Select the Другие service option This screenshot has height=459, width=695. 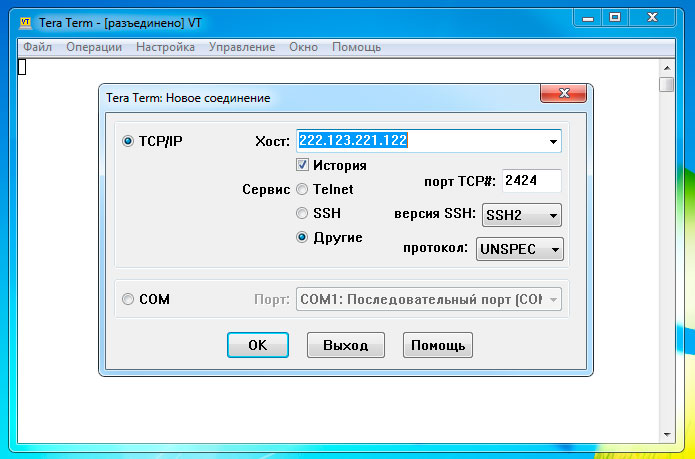302,237
